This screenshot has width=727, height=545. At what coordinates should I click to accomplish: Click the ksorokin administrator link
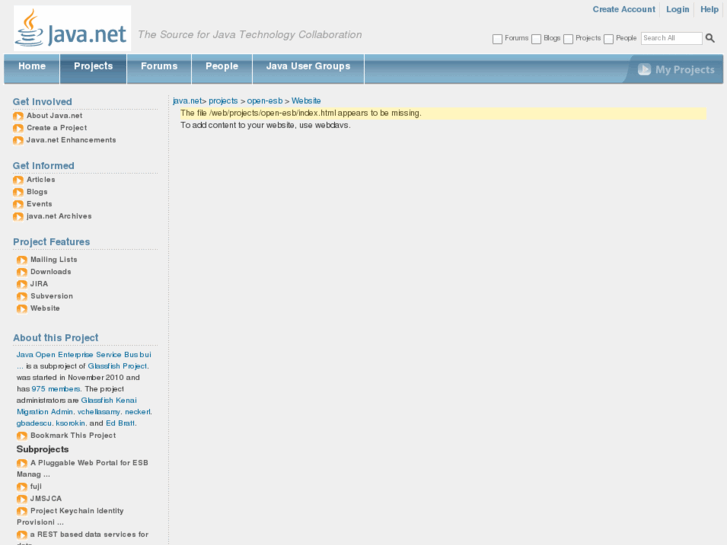[x=70, y=423]
